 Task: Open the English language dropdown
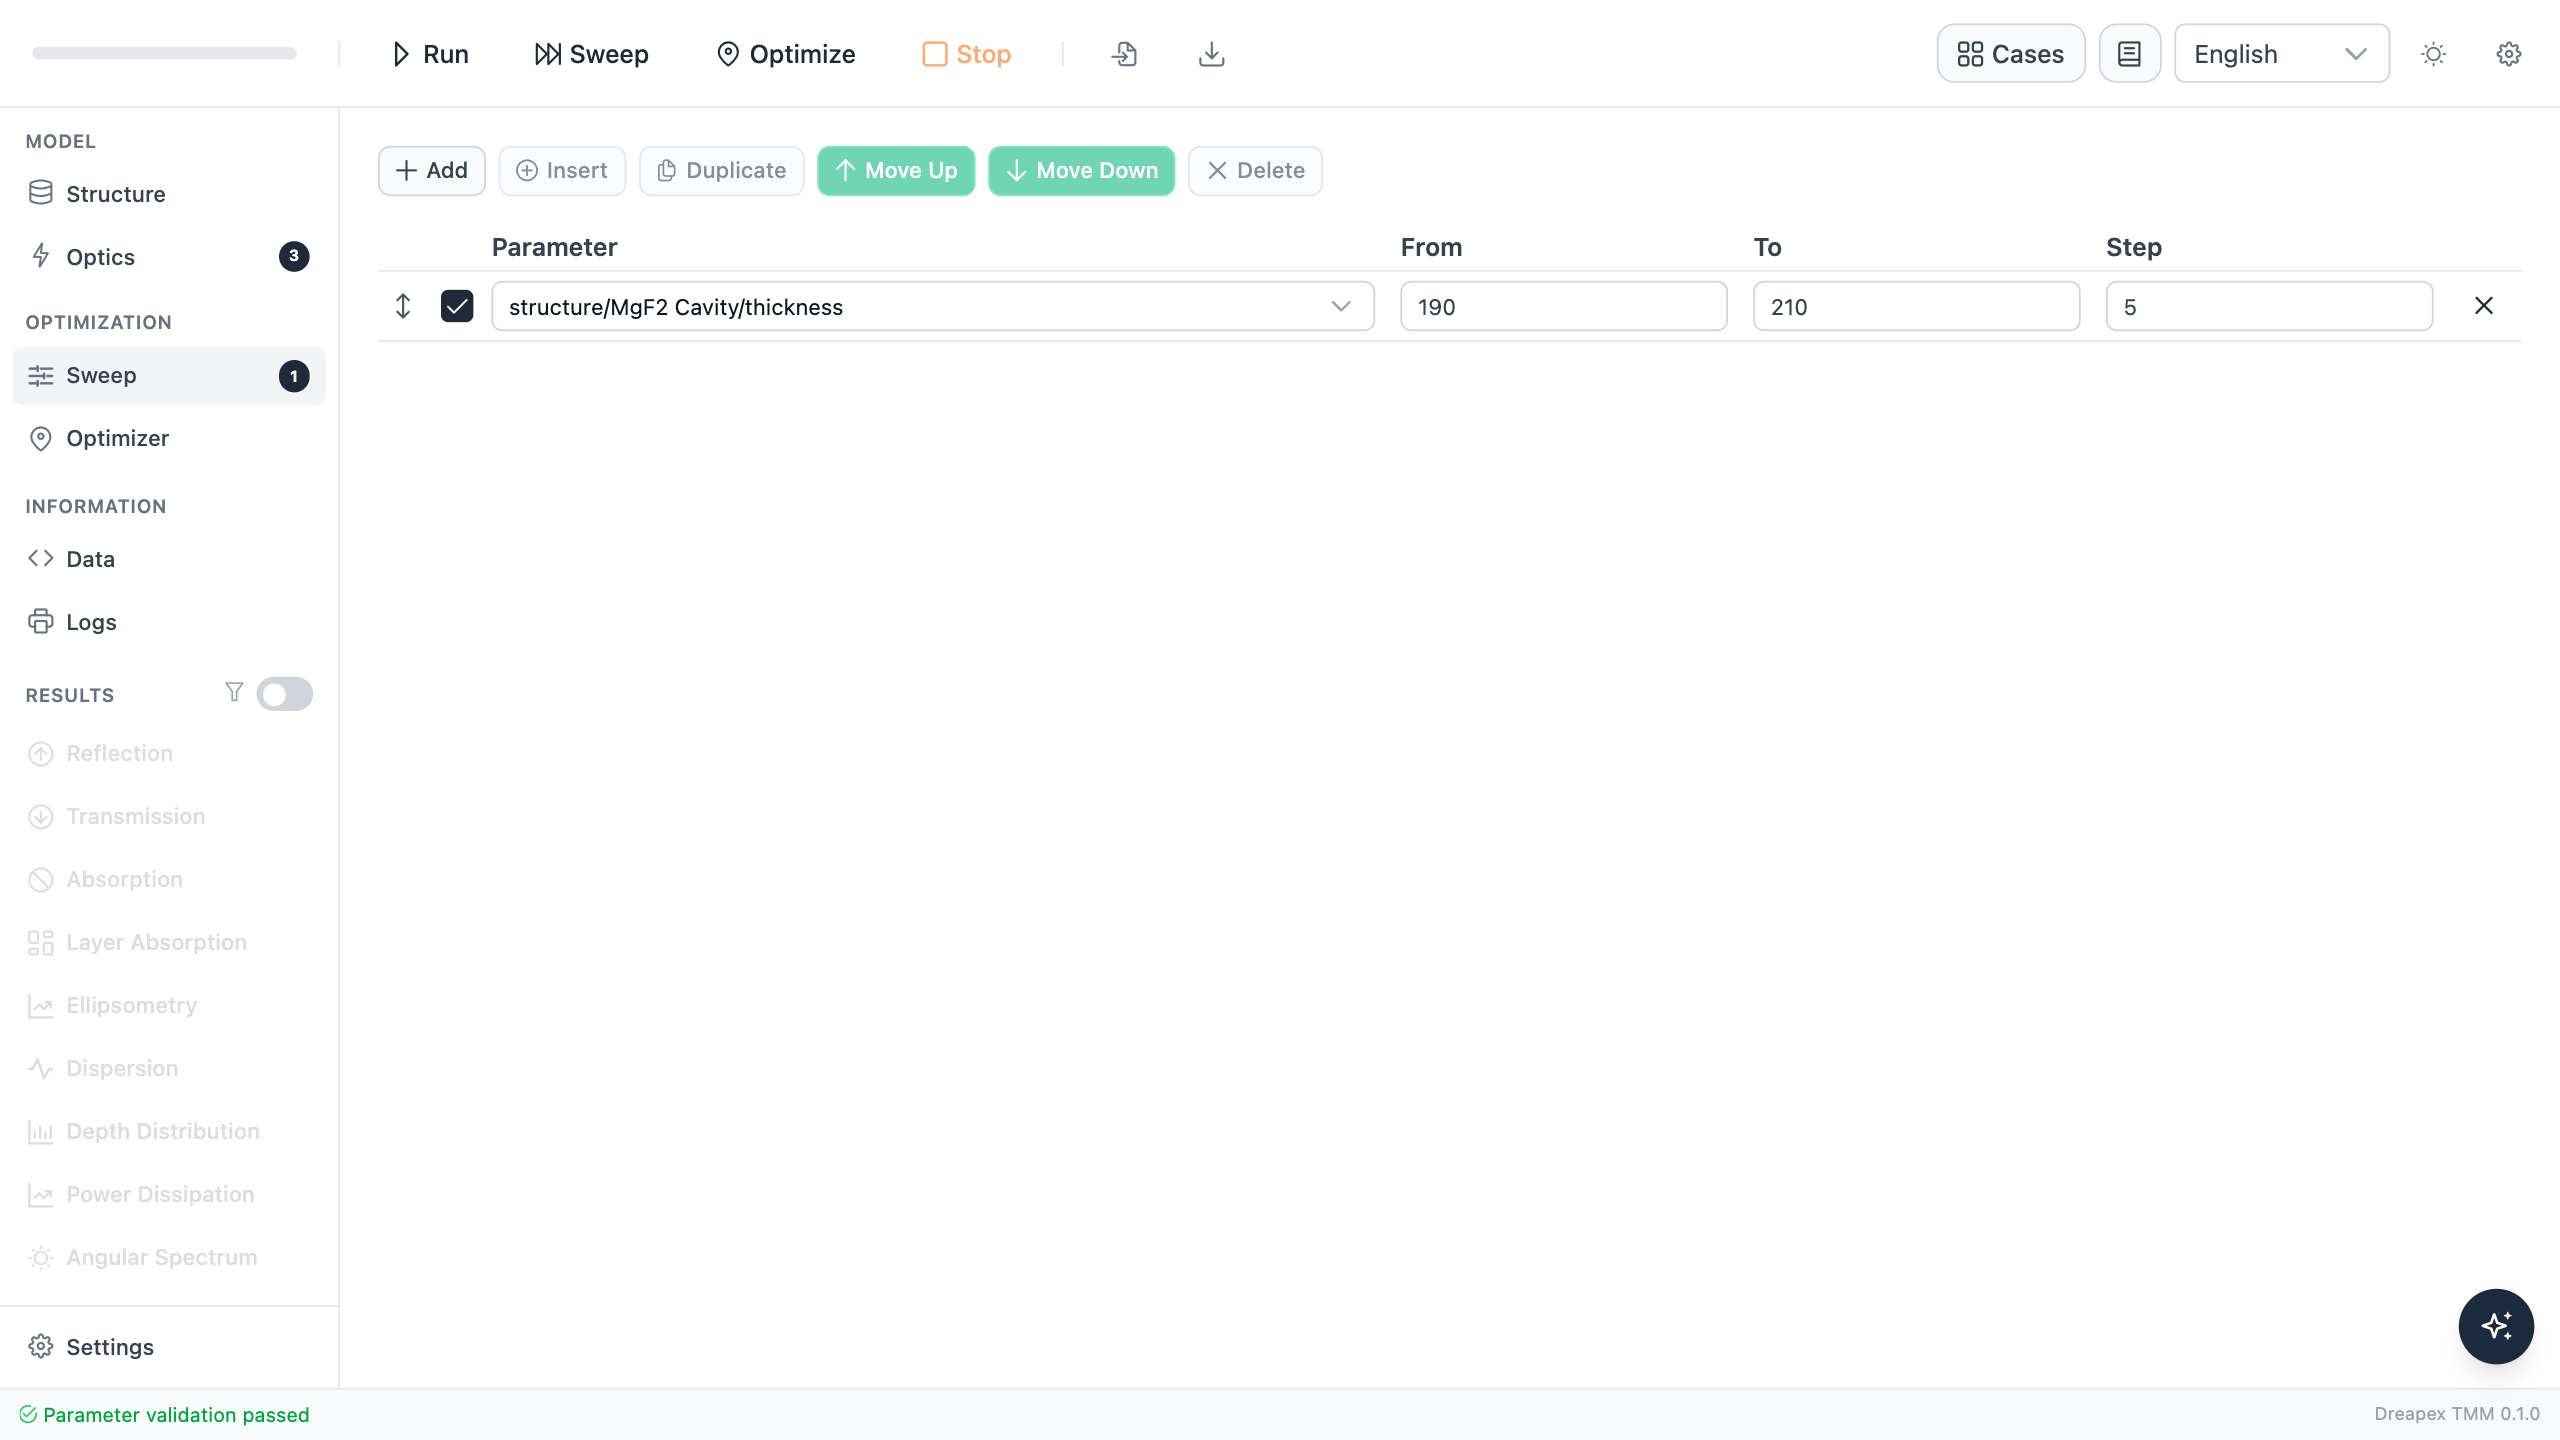coord(2282,54)
